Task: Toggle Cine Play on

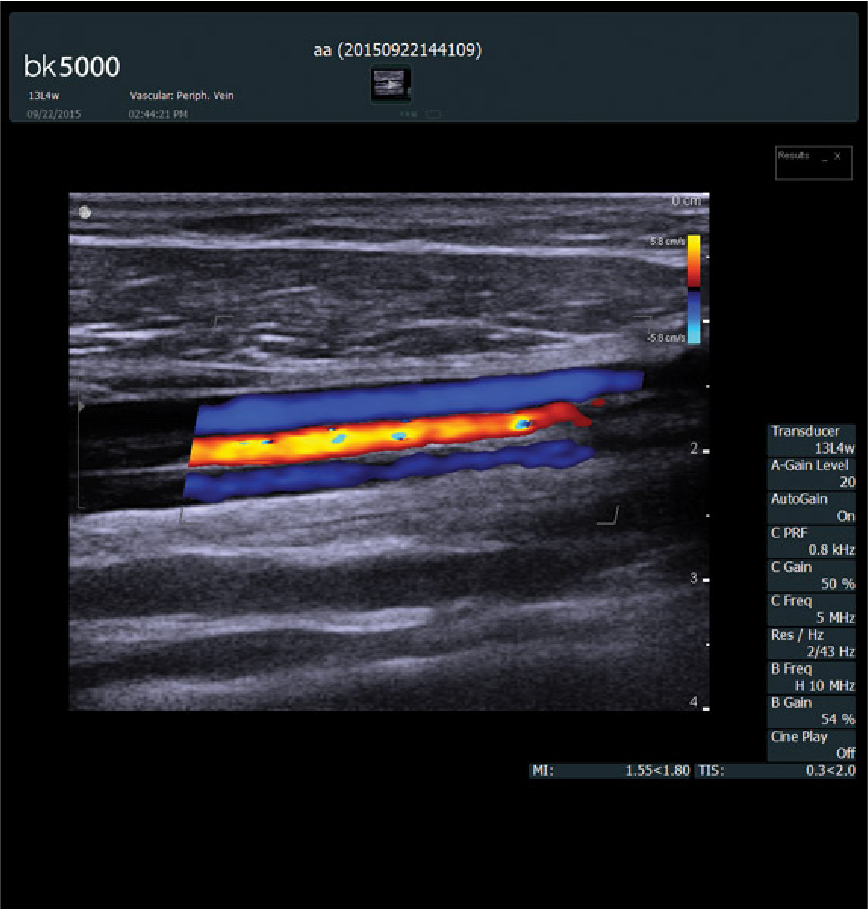Action: coord(812,745)
